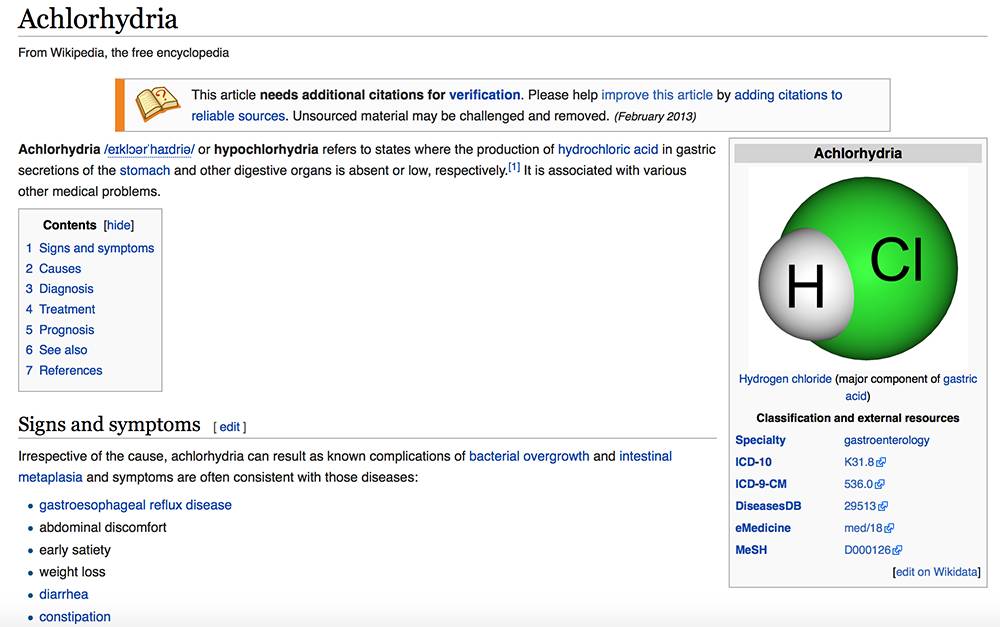Click the 'abdominal discomfort' list item
Viewport: 1000px width, 627px height.
[x=103, y=527]
